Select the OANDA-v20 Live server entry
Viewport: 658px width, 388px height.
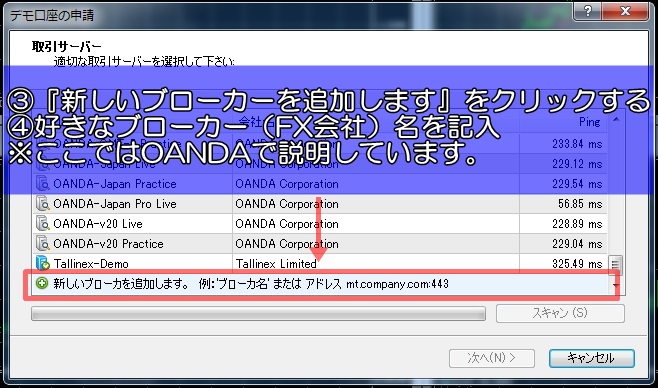(x=320, y=224)
